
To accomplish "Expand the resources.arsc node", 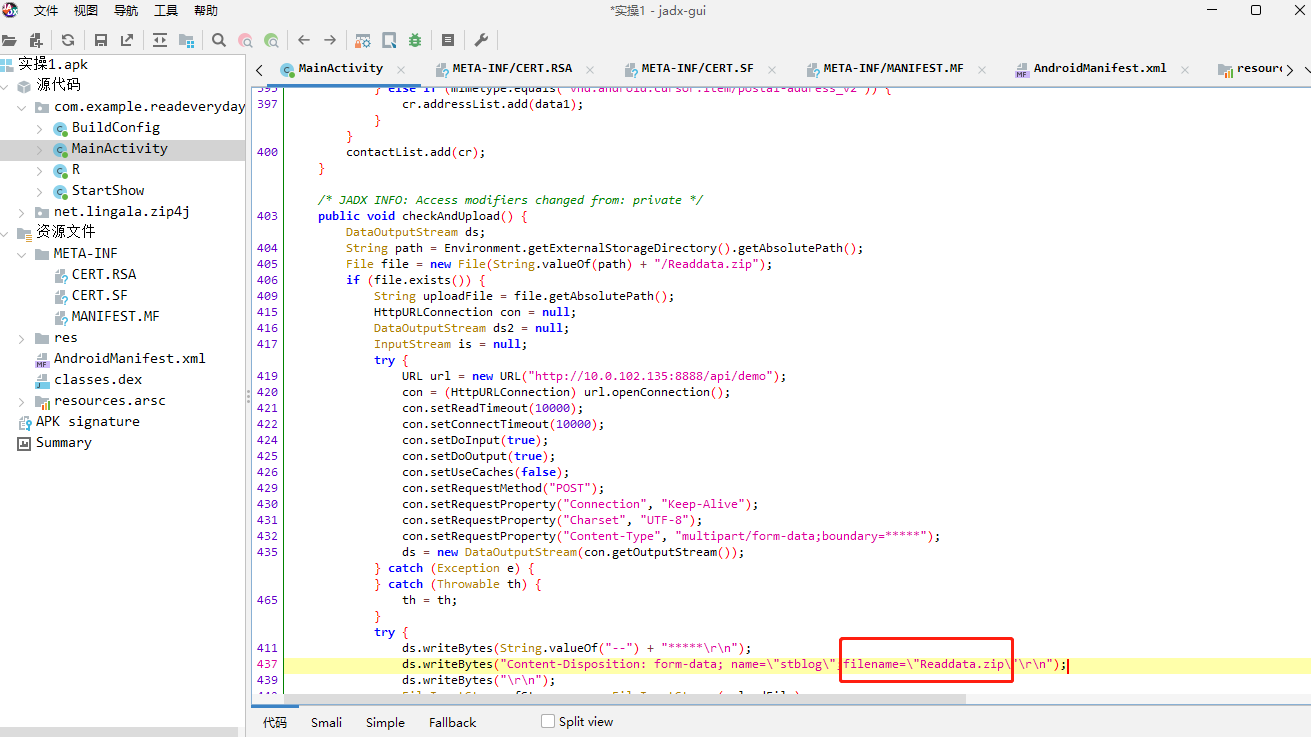I will click(x=22, y=401).
